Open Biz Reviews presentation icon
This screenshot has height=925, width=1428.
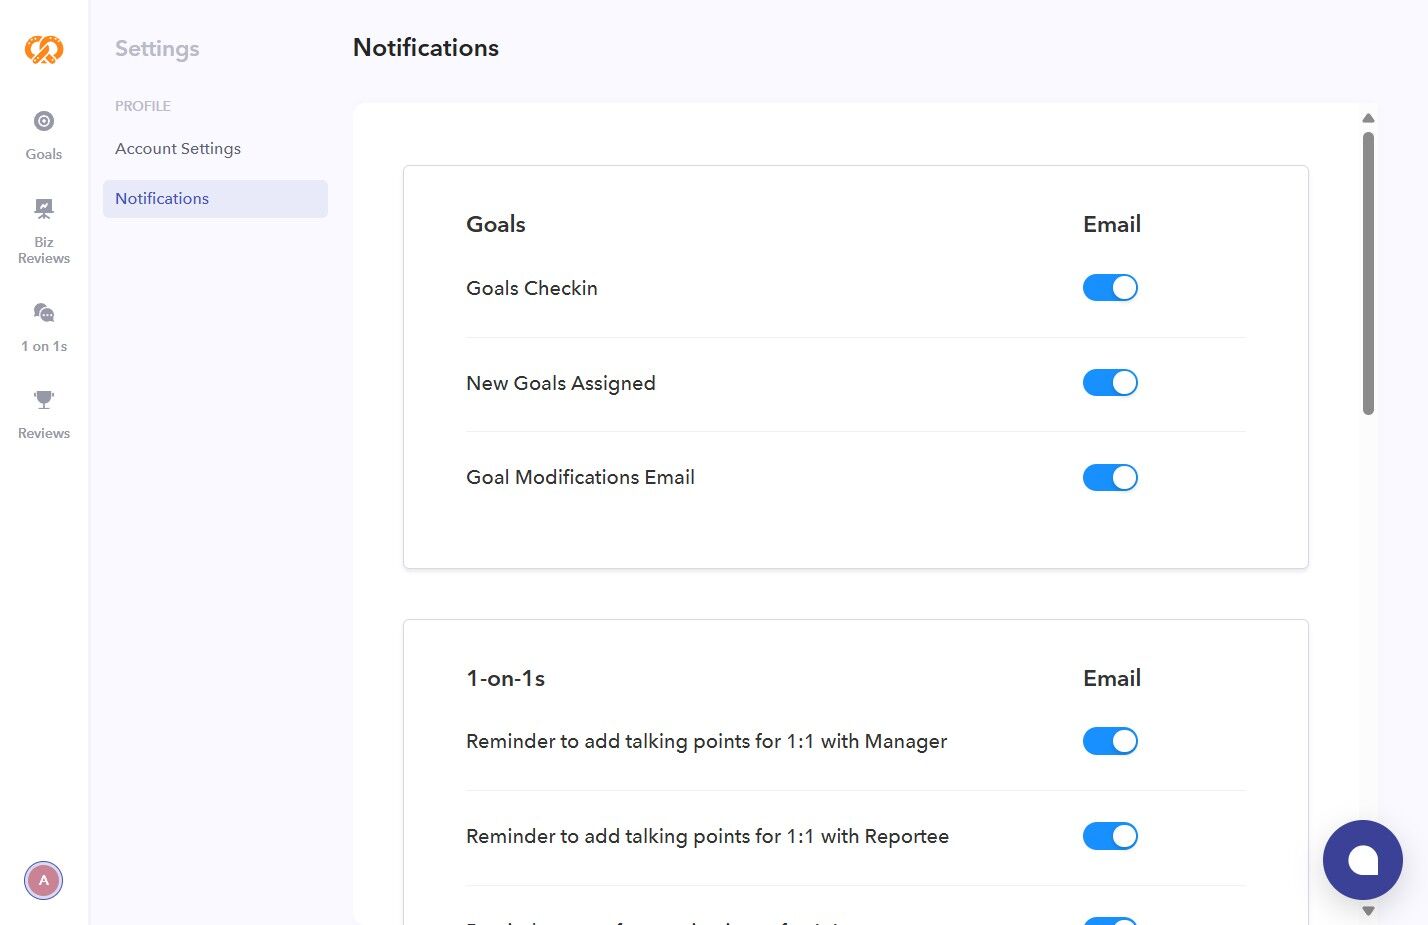(44, 208)
